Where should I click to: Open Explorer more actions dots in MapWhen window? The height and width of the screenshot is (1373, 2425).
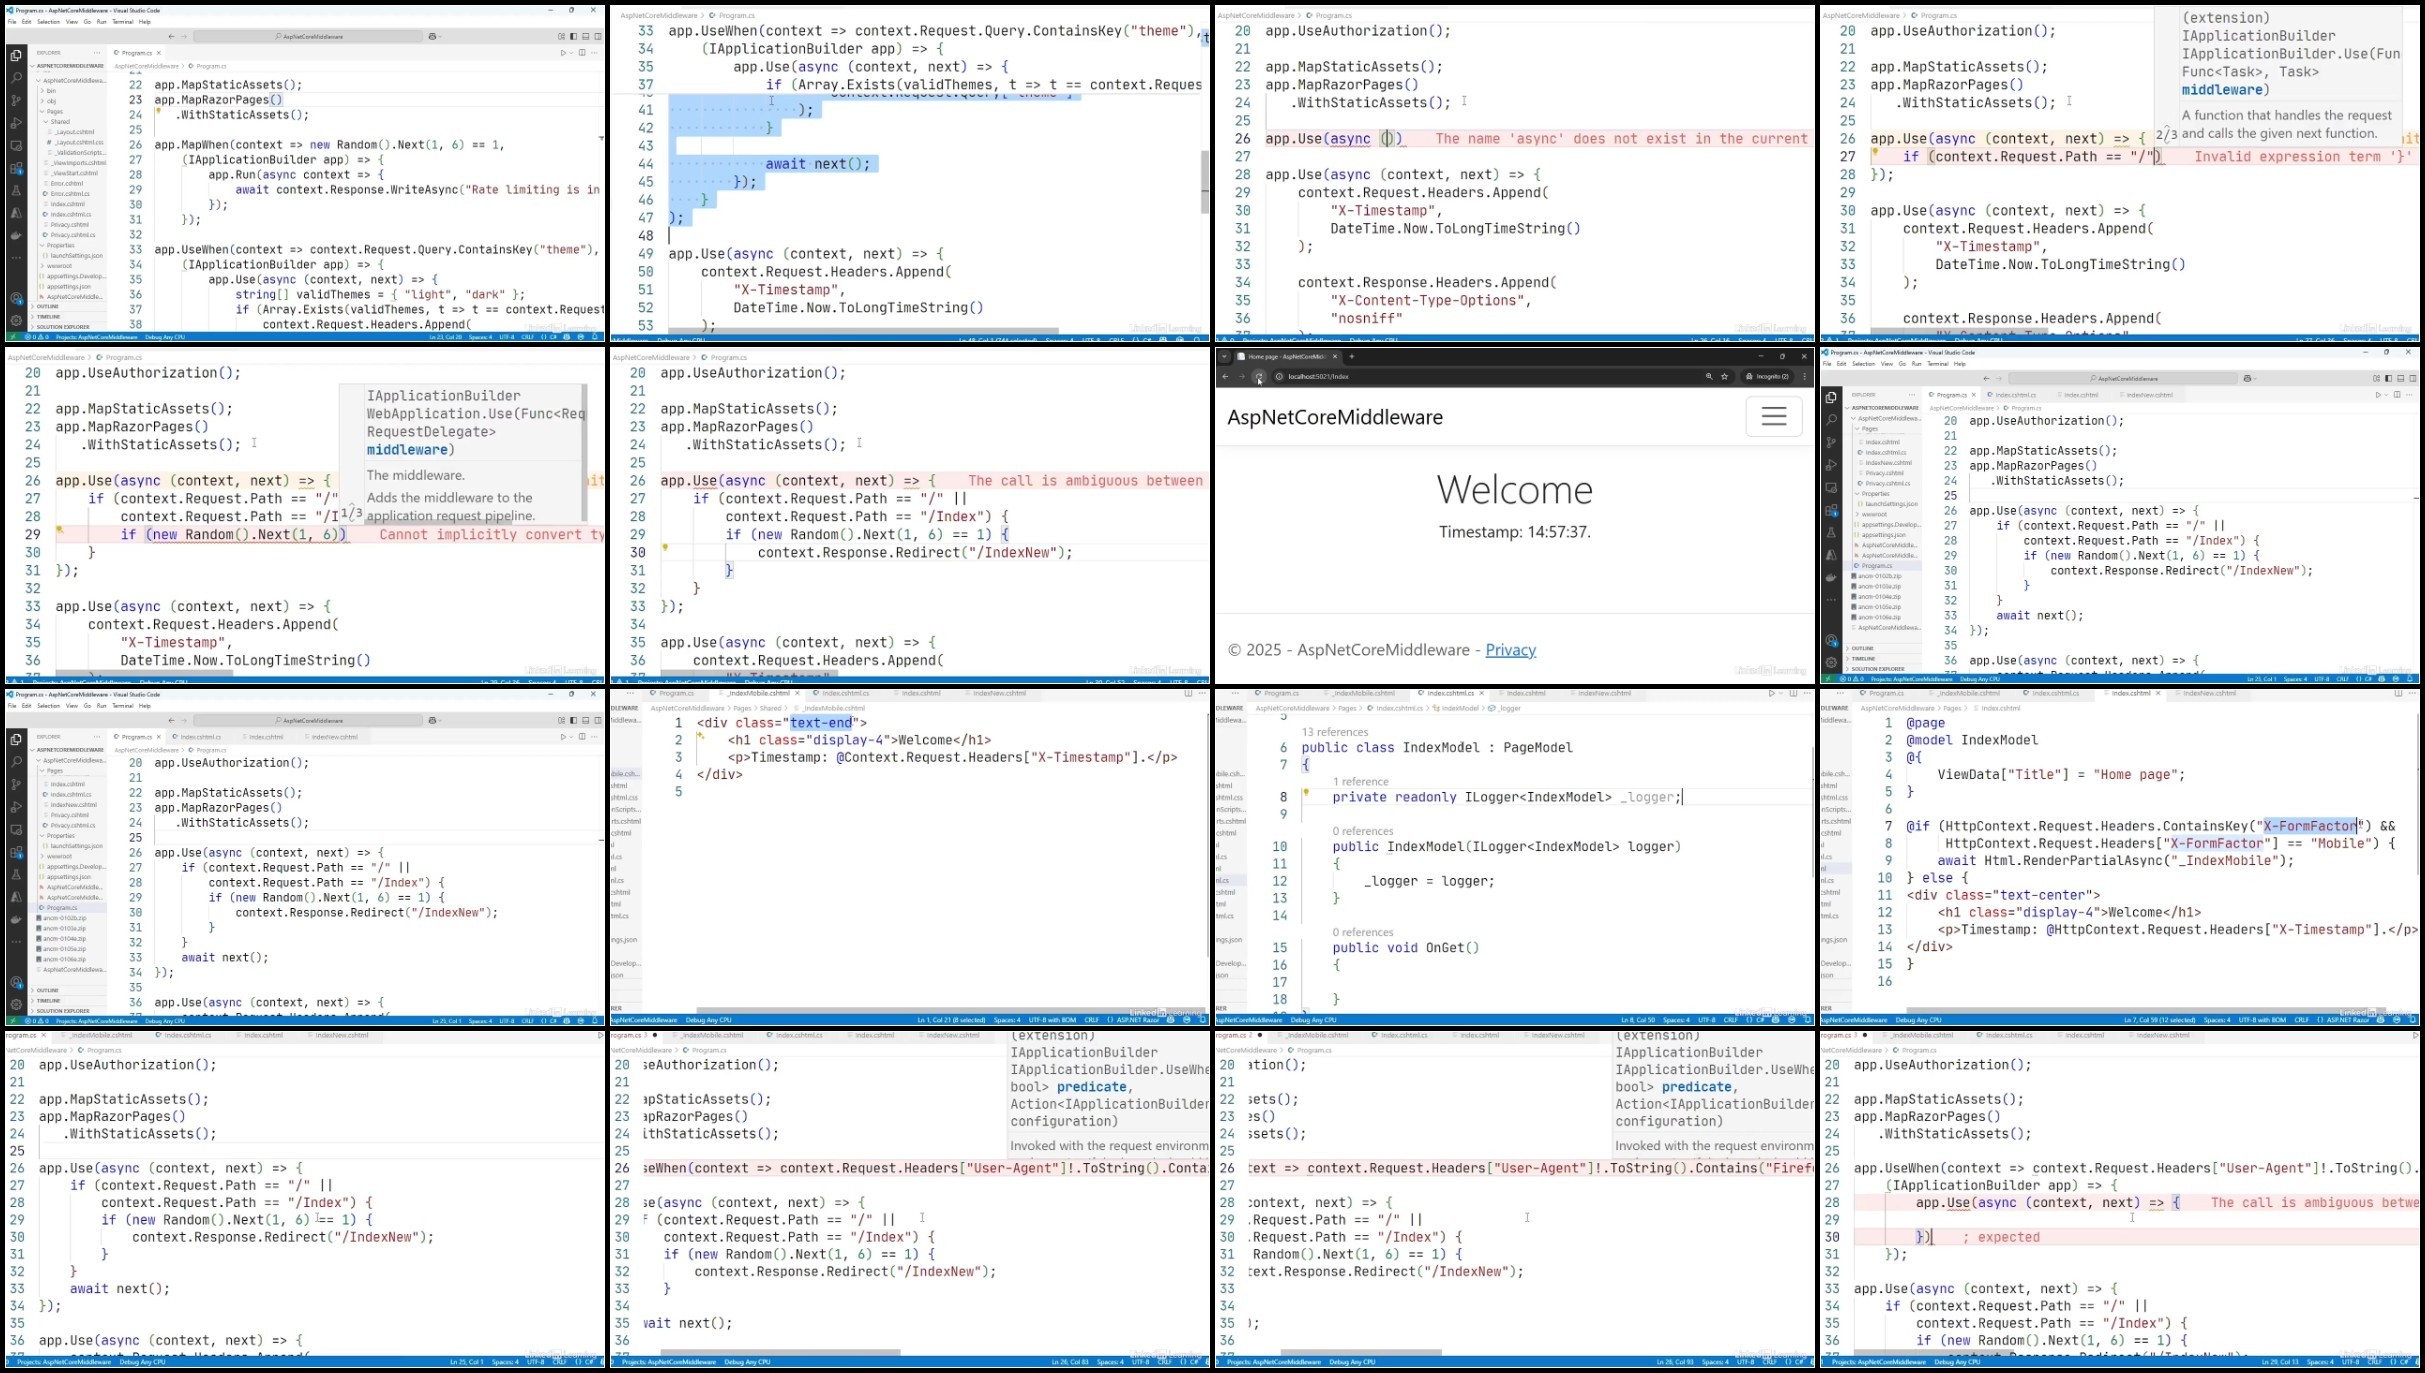pos(97,53)
